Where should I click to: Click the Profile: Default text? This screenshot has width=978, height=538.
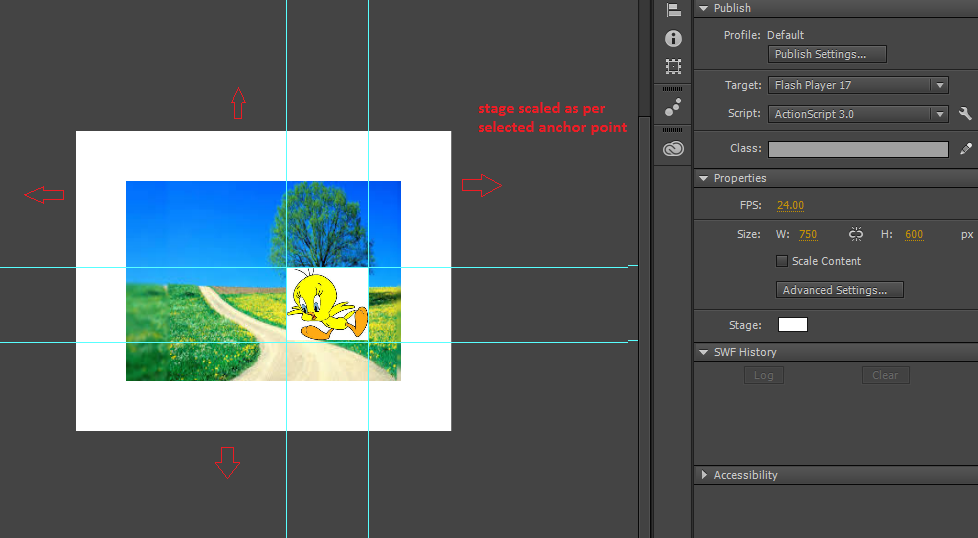pyautogui.click(x=763, y=35)
